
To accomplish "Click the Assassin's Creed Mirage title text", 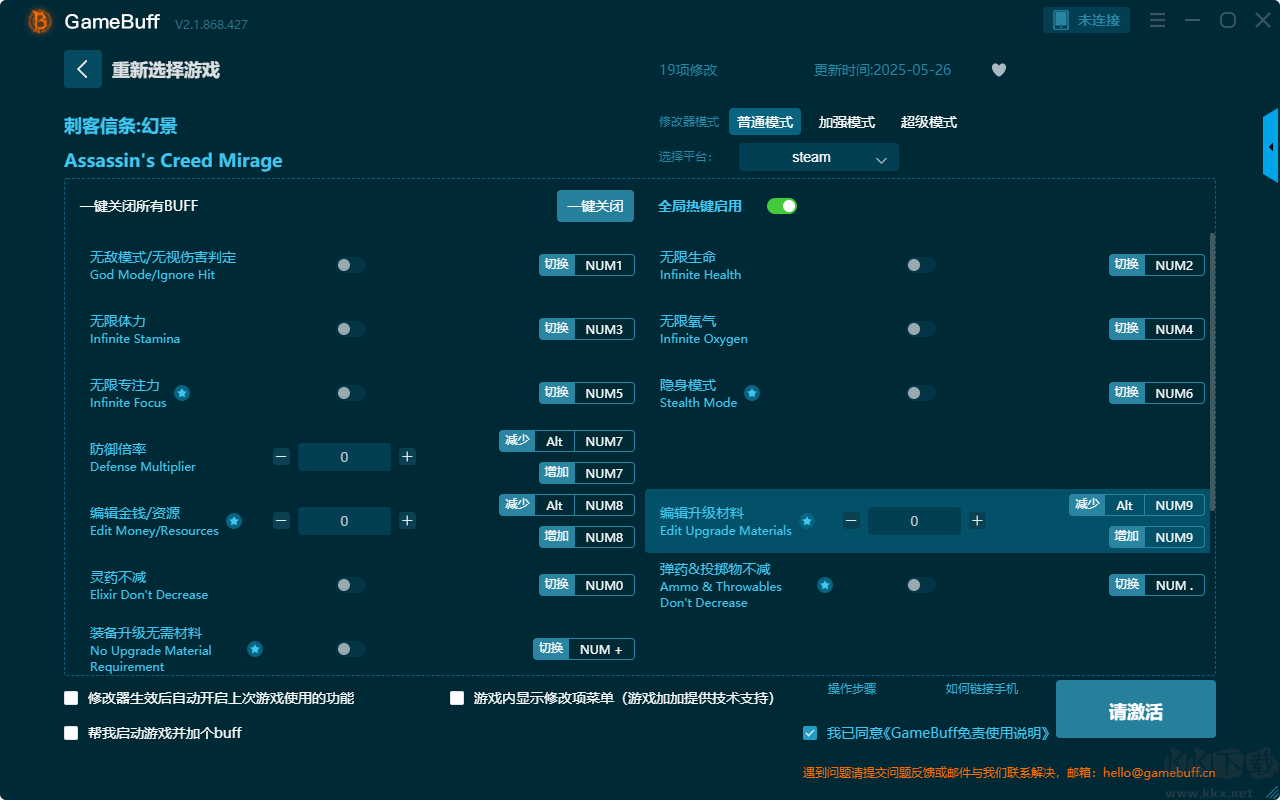I will [173, 161].
